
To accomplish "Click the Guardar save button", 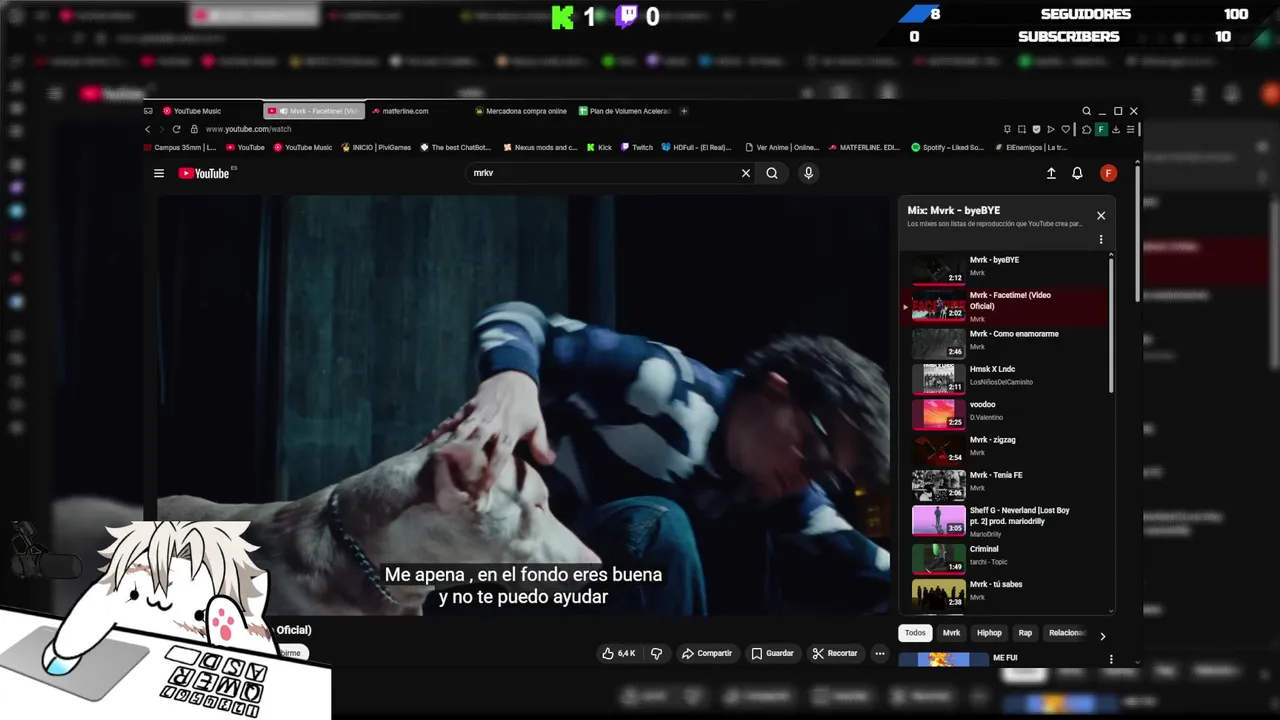I will [772, 653].
